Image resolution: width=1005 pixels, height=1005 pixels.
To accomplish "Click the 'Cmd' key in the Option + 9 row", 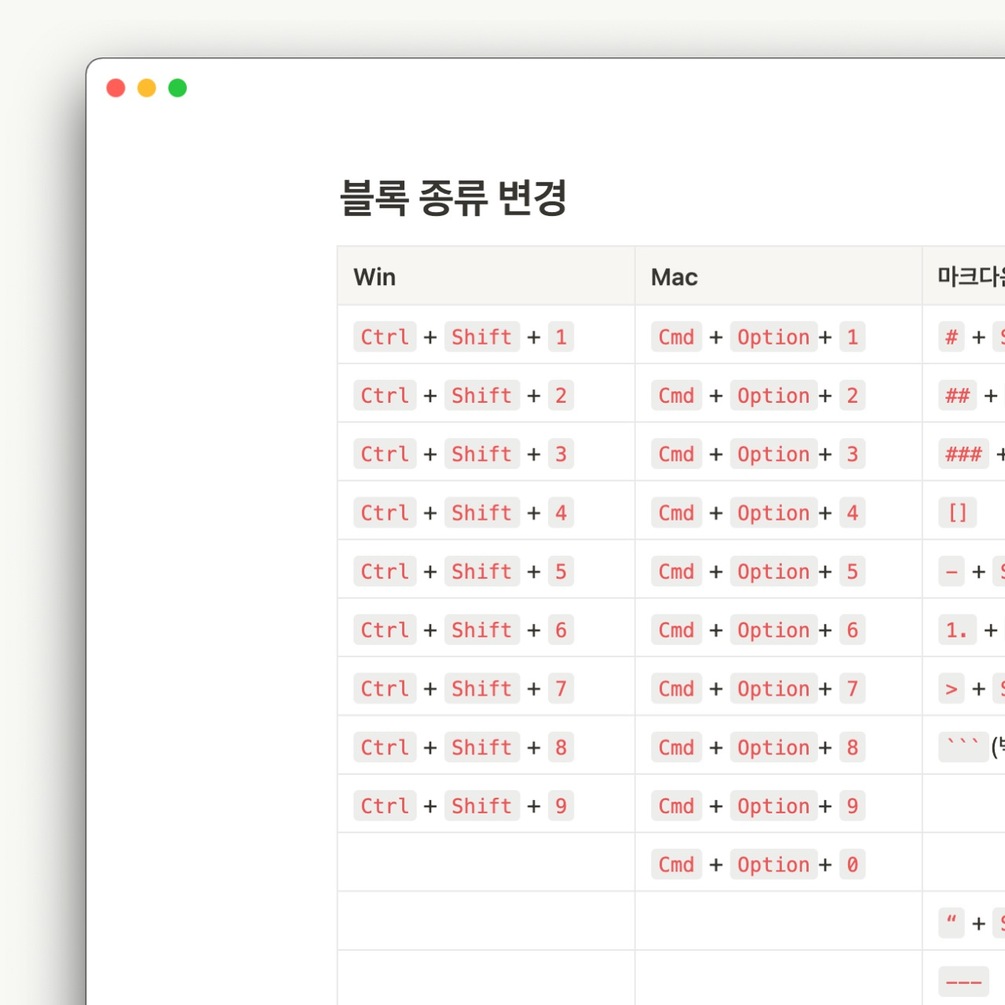I will (676, 806).
